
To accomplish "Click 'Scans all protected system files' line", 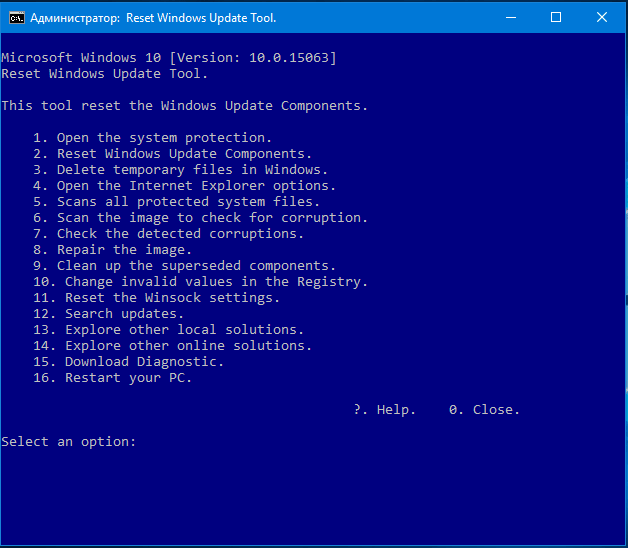I will coord(176,202).
